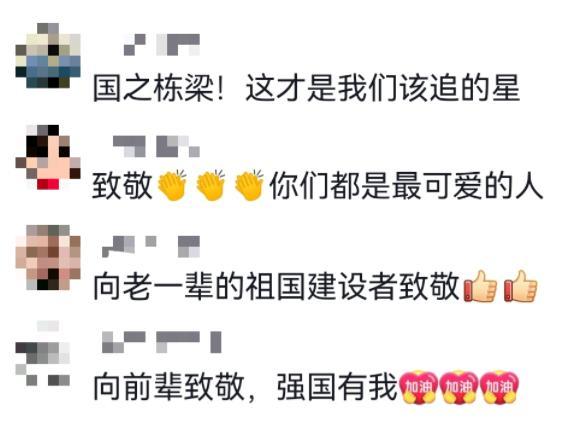
Task: Tap the second commenter's blurred username
Action: [x=156, y=146]
